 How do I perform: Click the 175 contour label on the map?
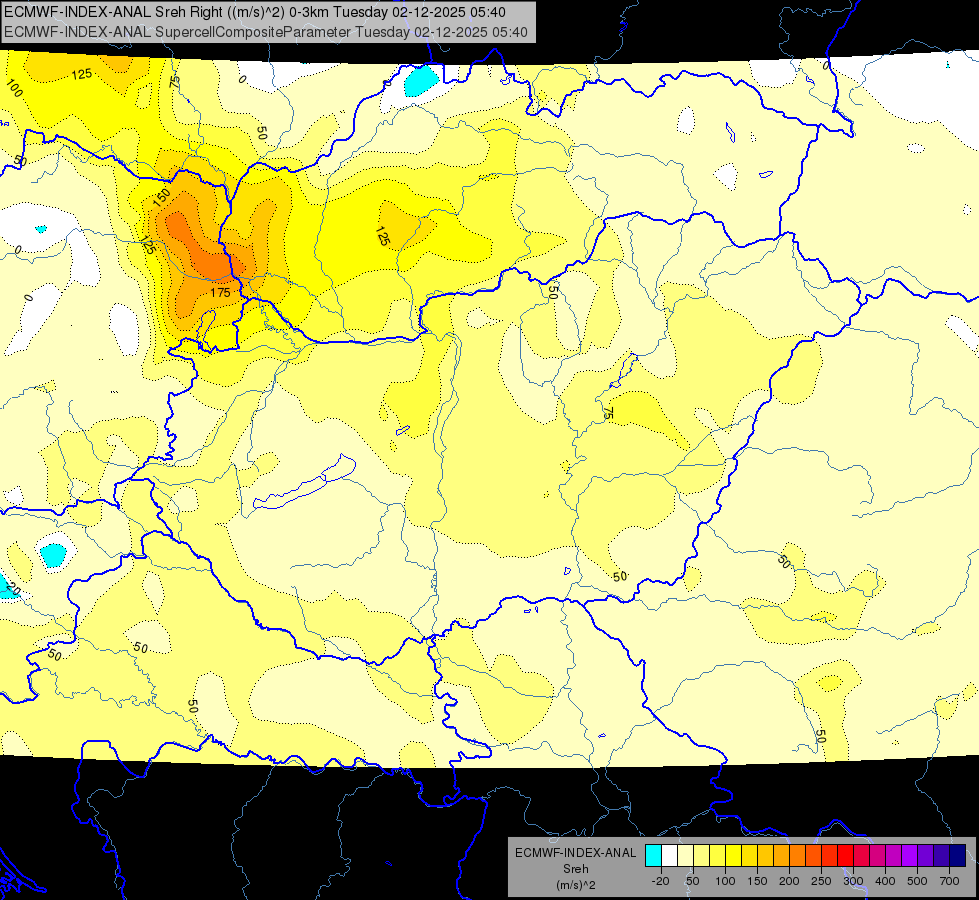pos(220,292)
